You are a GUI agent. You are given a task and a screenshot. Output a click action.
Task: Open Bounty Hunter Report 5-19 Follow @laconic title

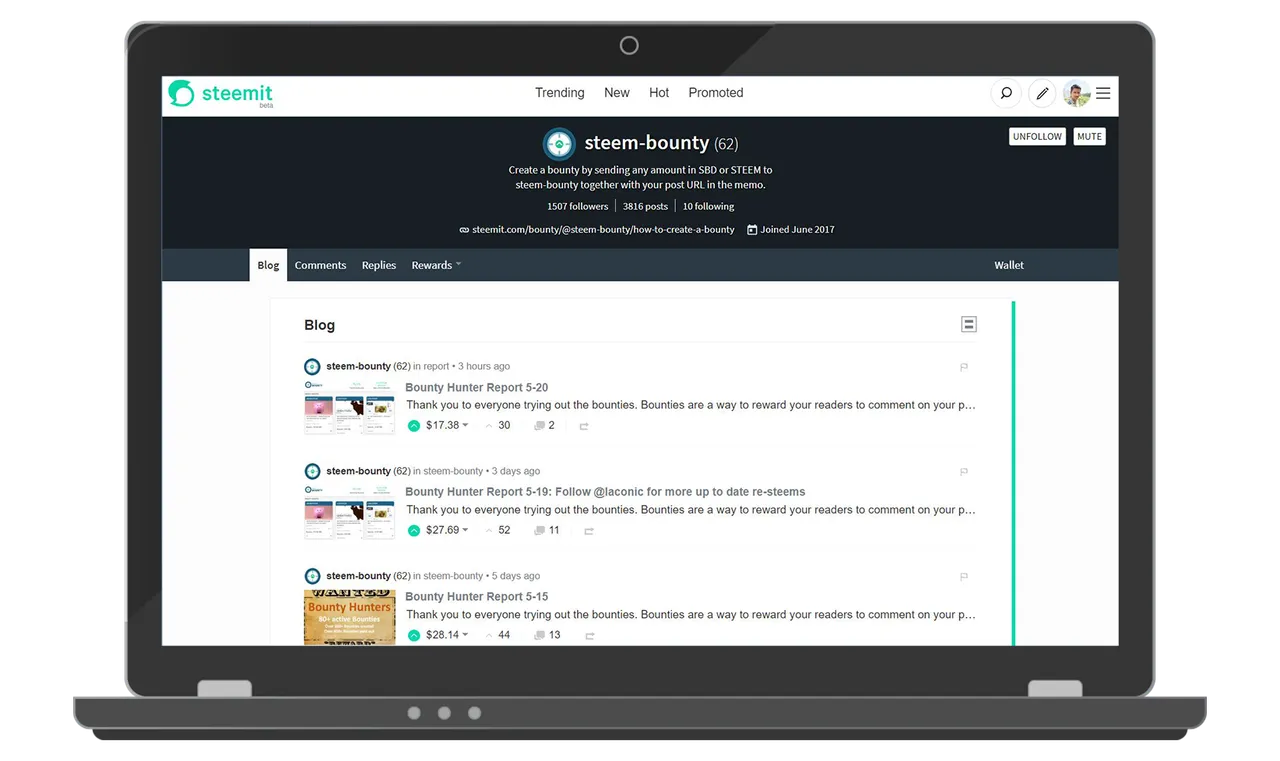tap(605, 492)
